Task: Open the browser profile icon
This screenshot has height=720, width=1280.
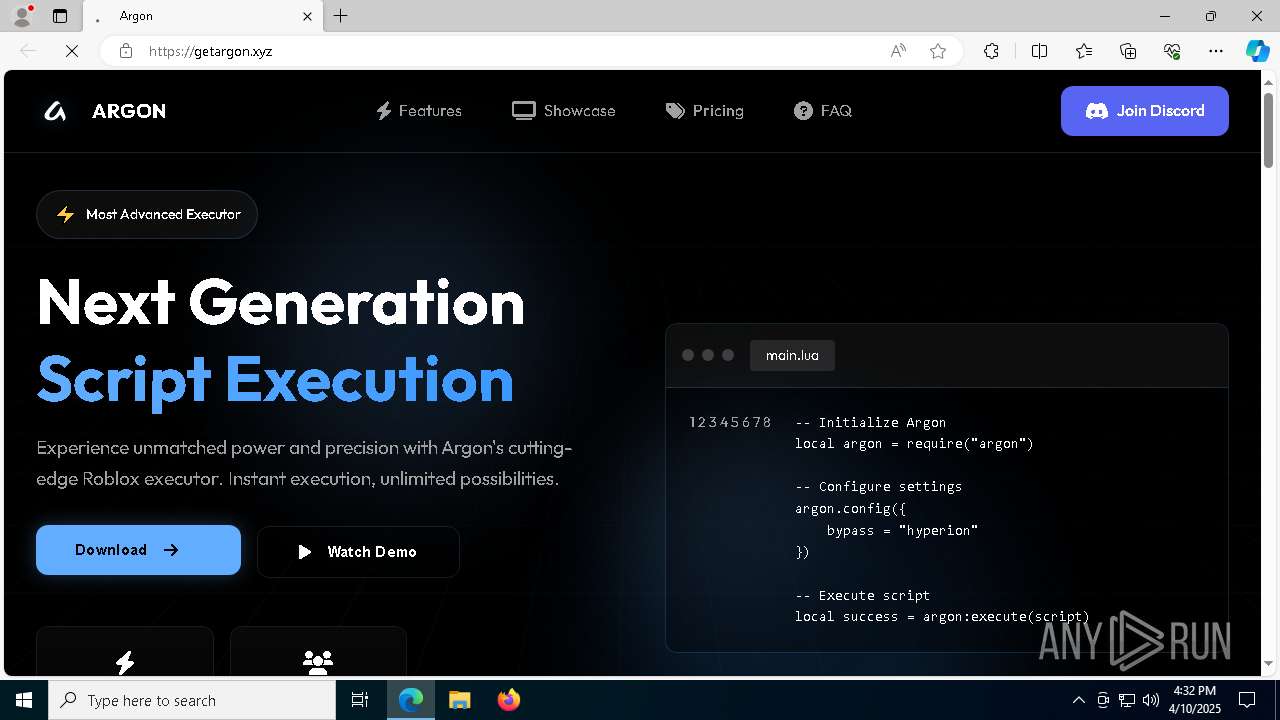Action: coord(21,16)
